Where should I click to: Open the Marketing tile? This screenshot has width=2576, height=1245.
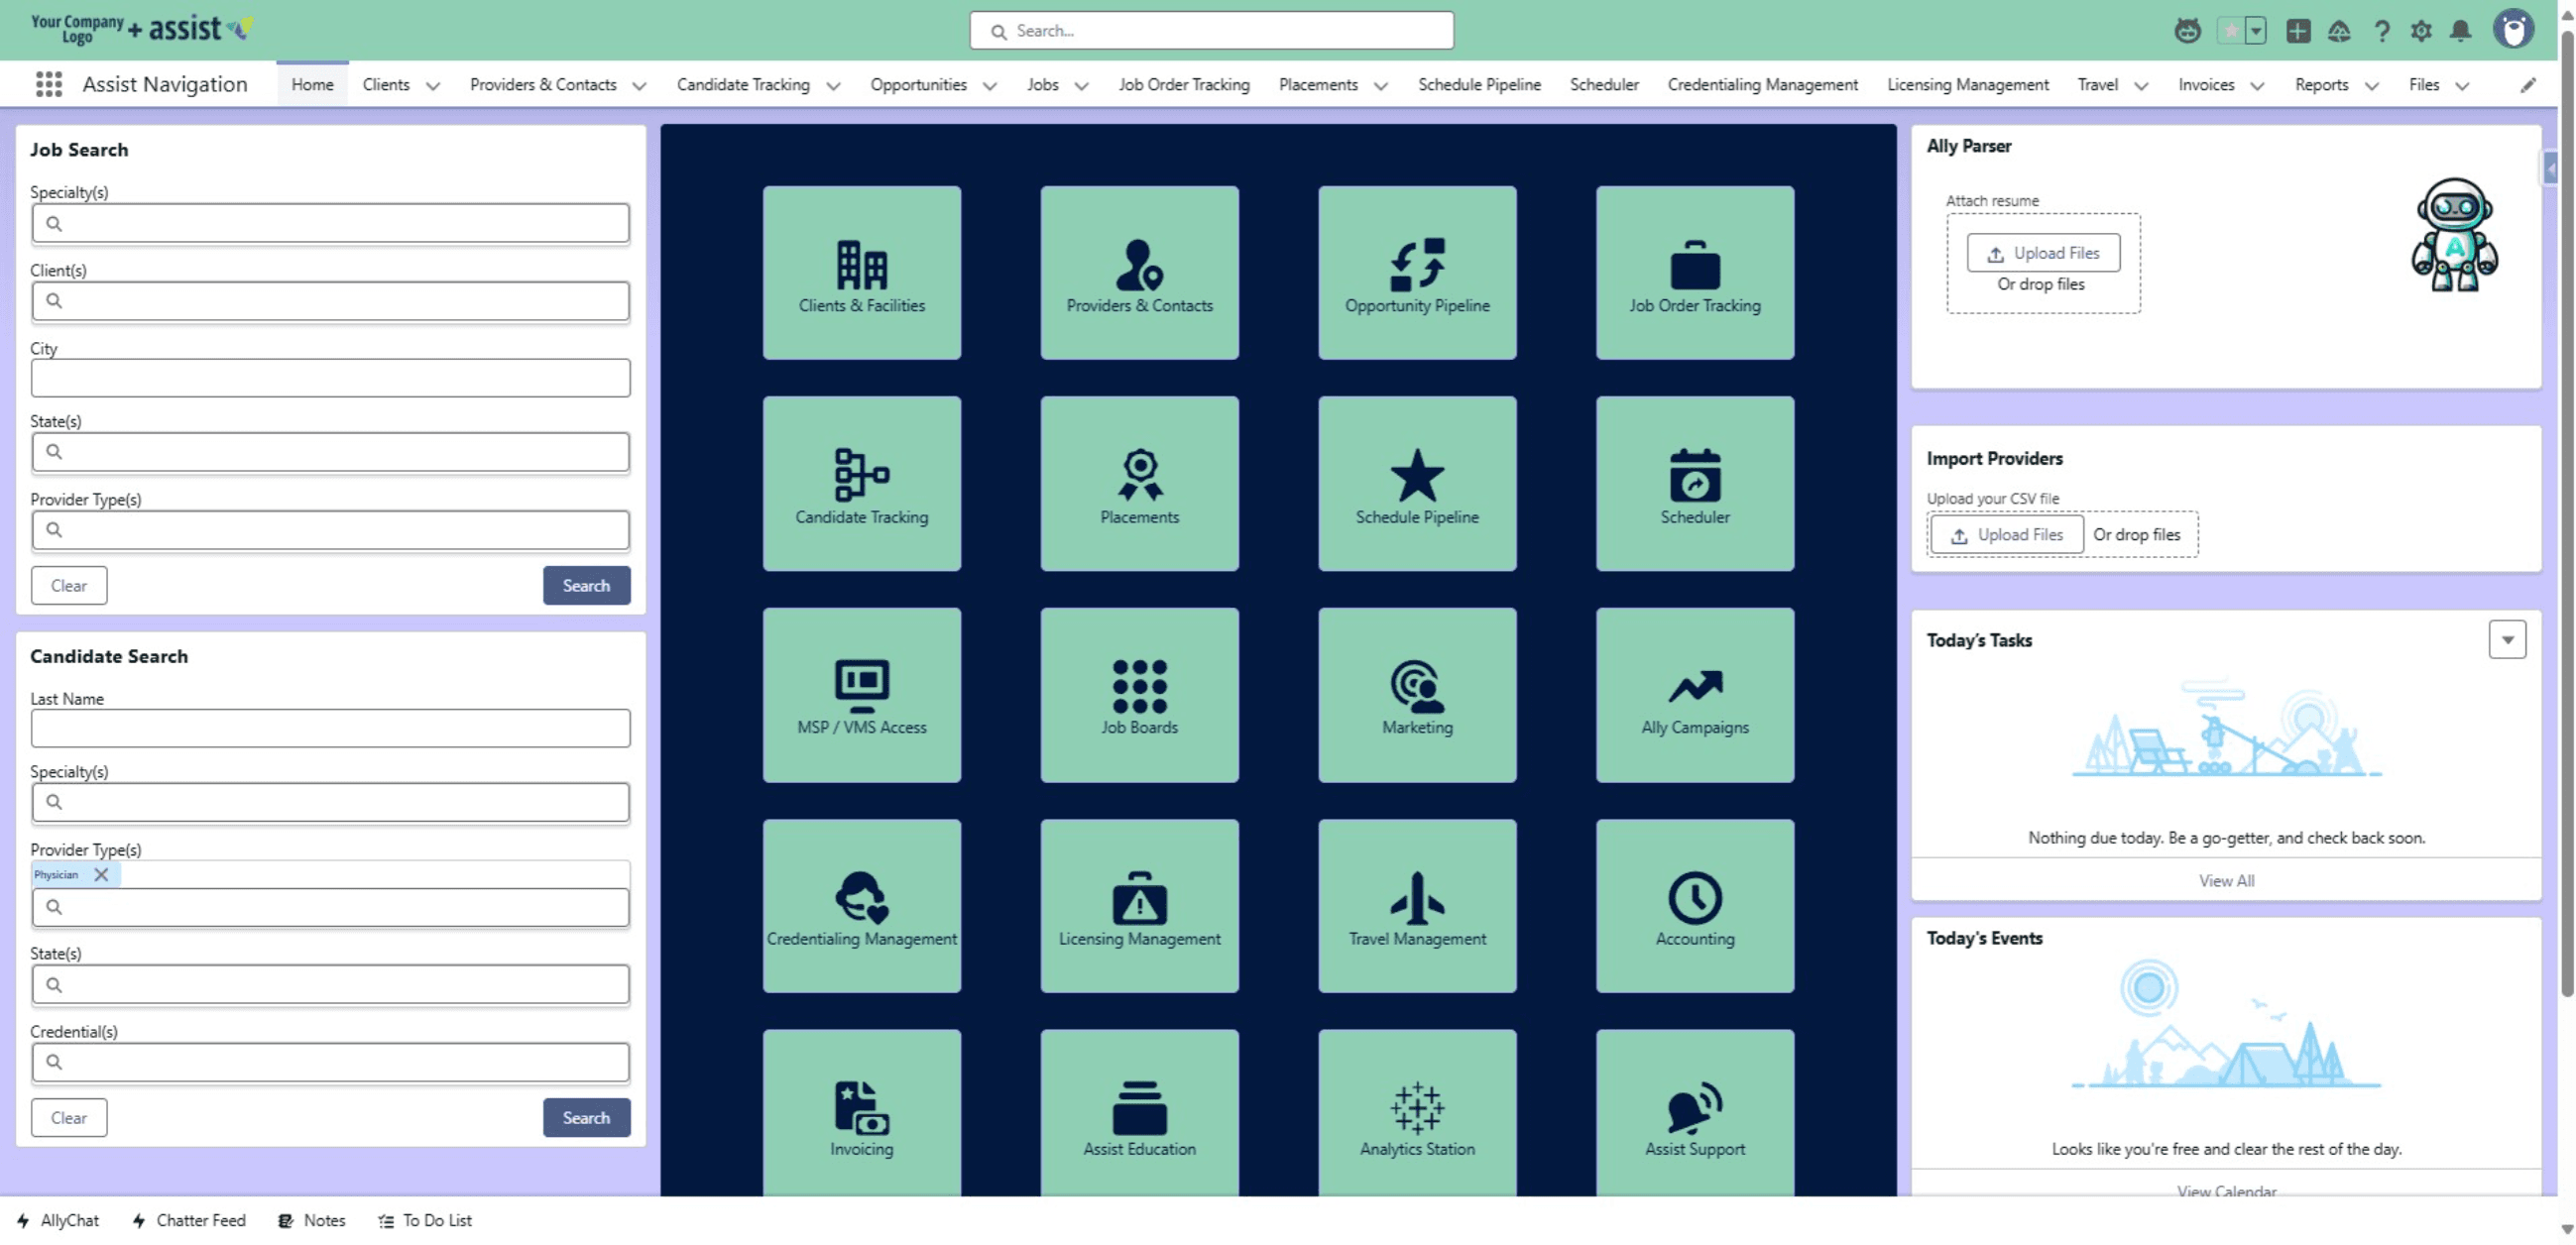click(1417, 695)
